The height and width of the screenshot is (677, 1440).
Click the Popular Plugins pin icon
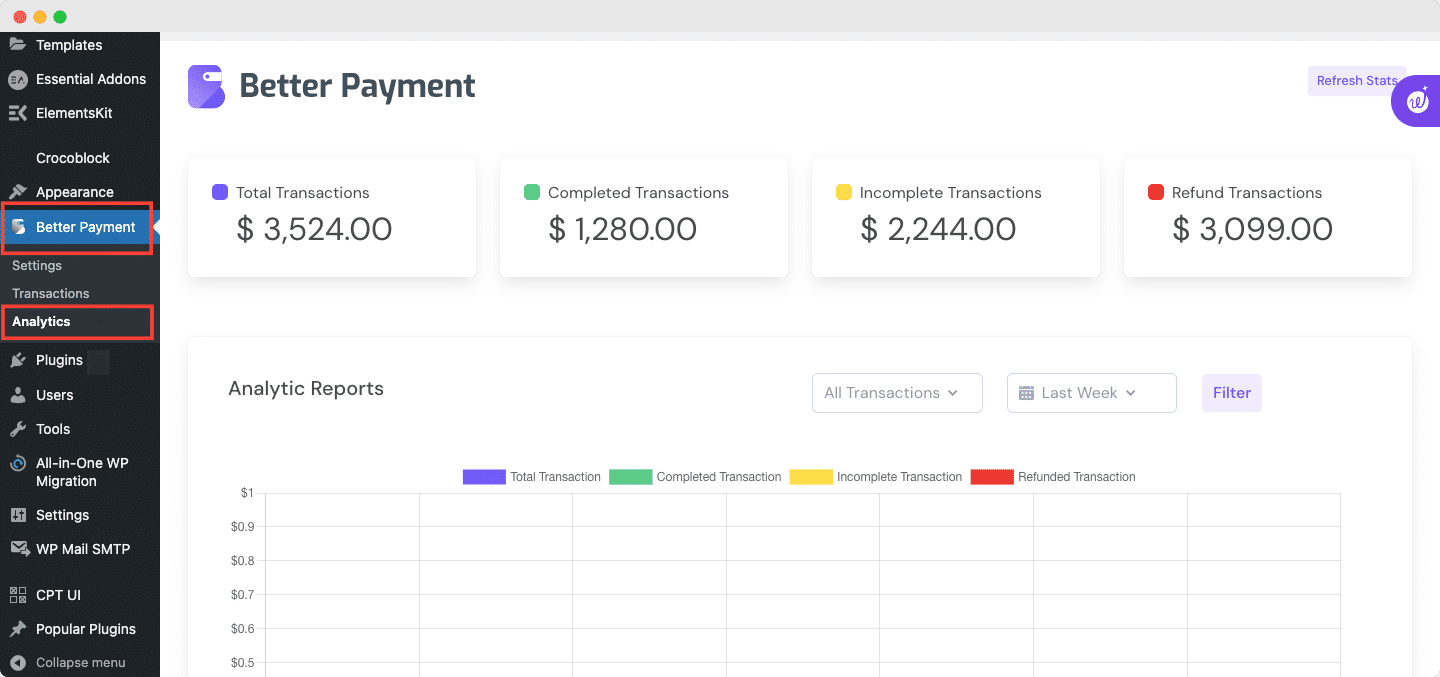(18, 629)
